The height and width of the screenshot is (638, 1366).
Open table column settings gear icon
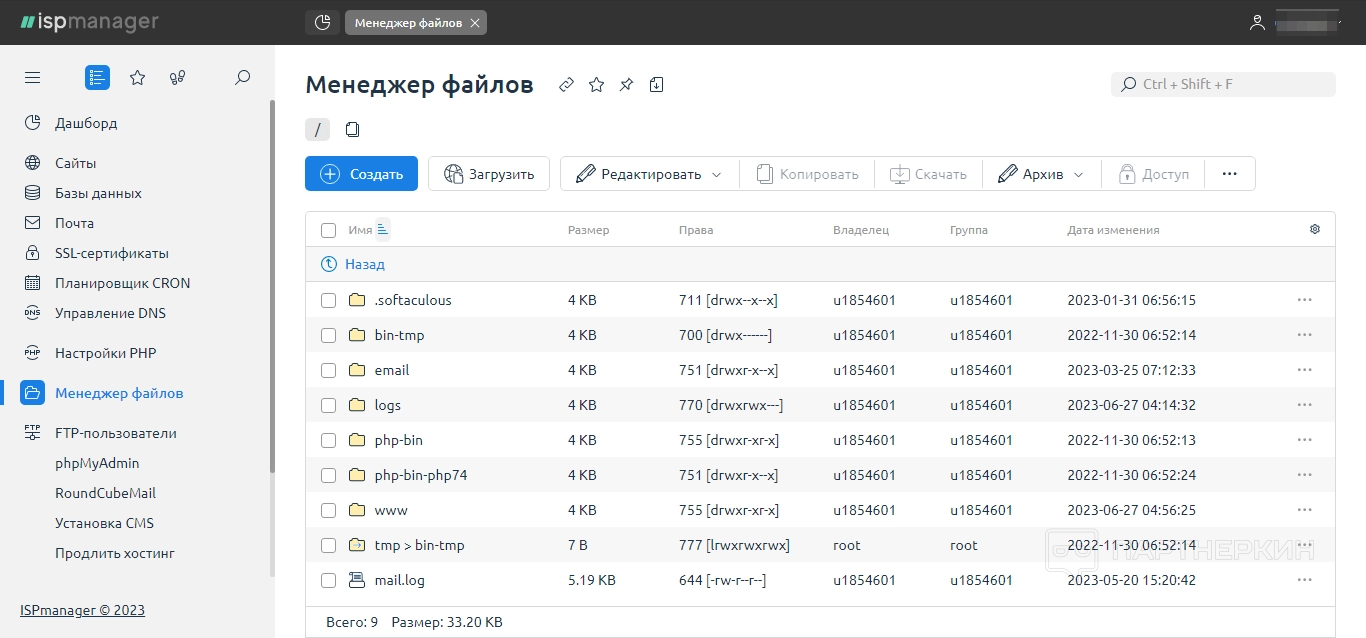point(1315,229)
